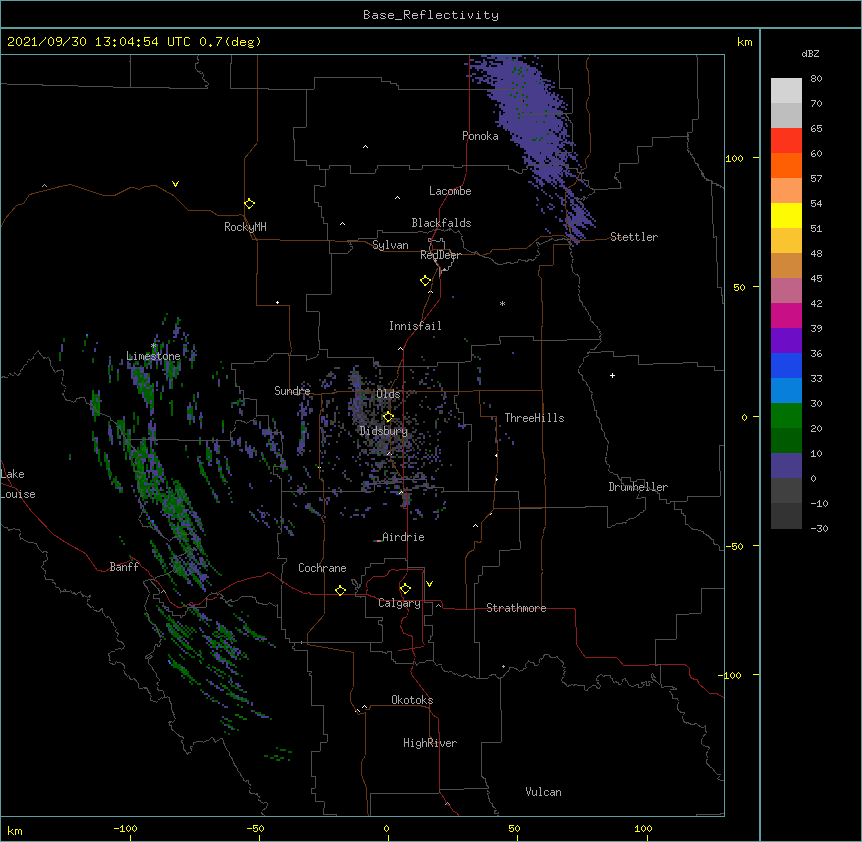Click the yellow diamond marker above RockyMH

pyautogui.click(x=250, y=204)
